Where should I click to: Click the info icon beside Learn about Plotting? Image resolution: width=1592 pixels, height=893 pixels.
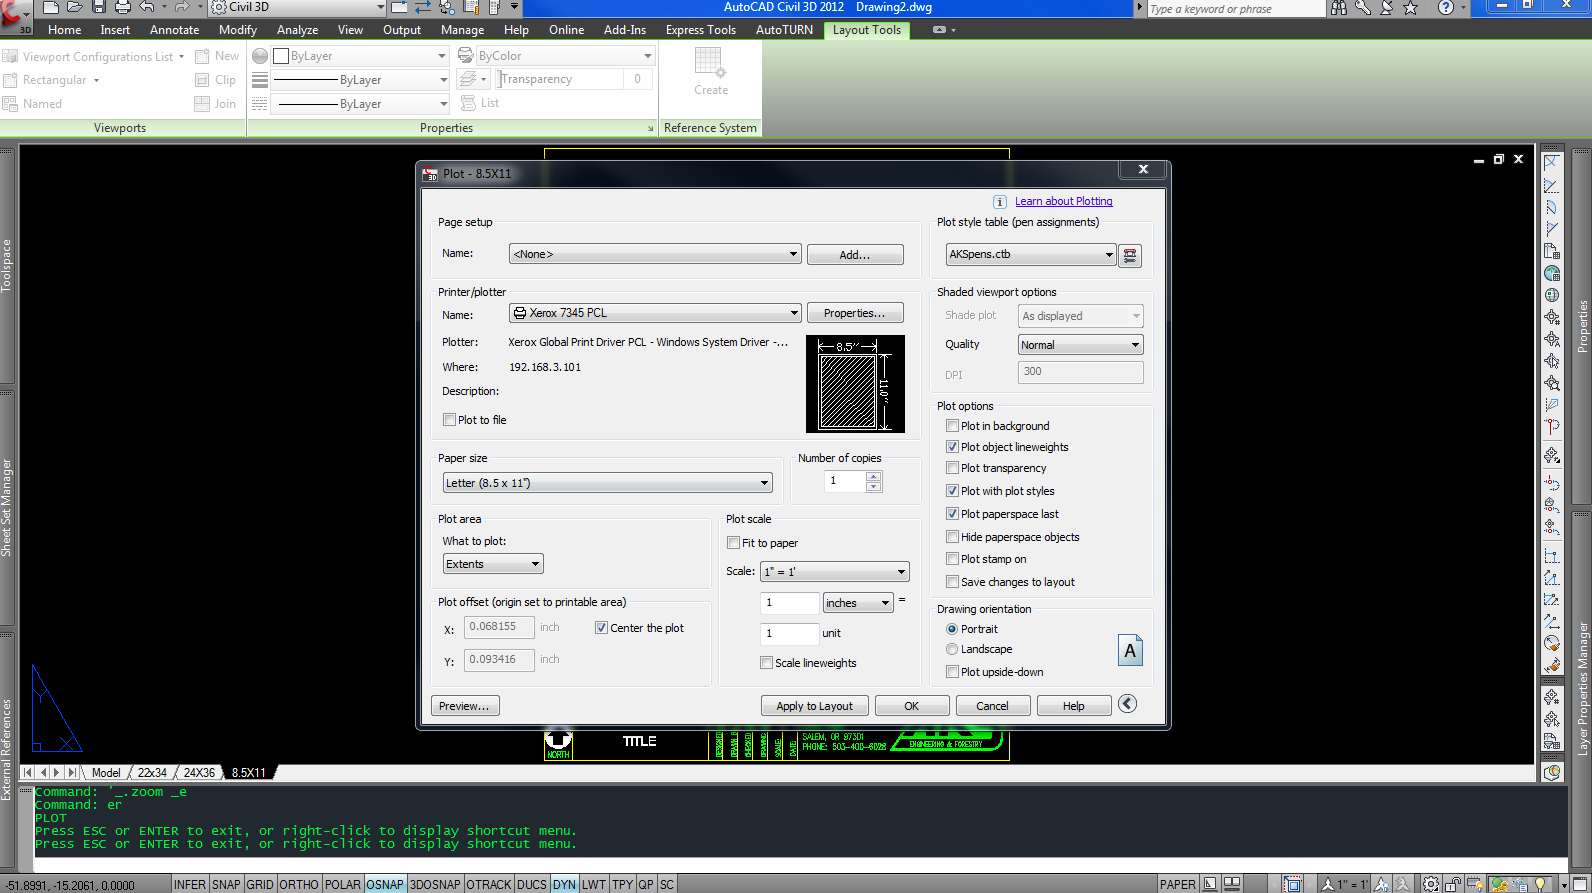click(x=999, y=202)
